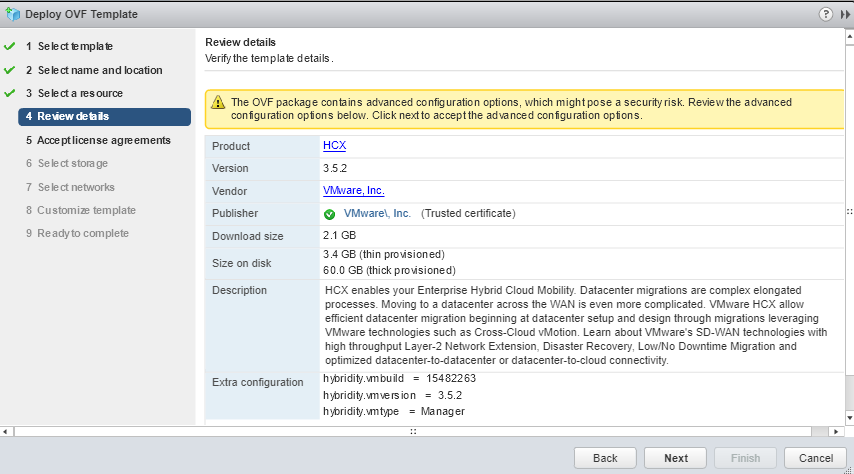
Task: Click the horizontal scrollbar right arrow
Action: [x=836, y=432]
